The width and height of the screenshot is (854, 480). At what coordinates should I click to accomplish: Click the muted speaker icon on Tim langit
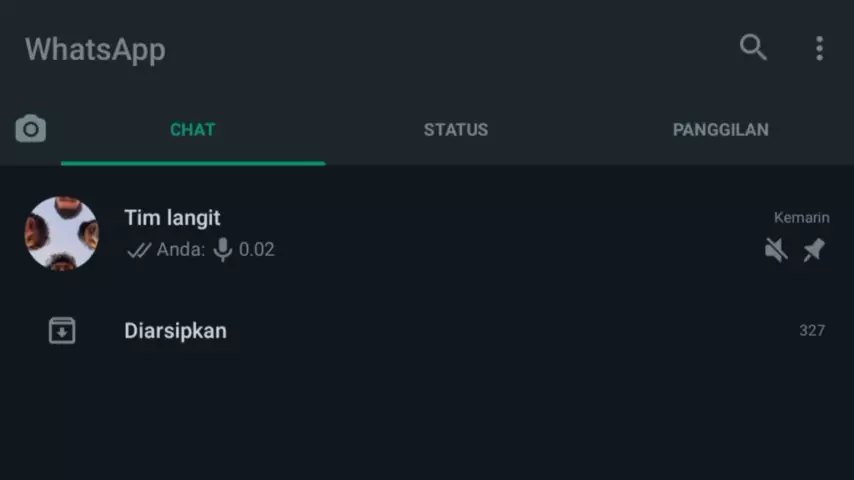coord(776,250)
